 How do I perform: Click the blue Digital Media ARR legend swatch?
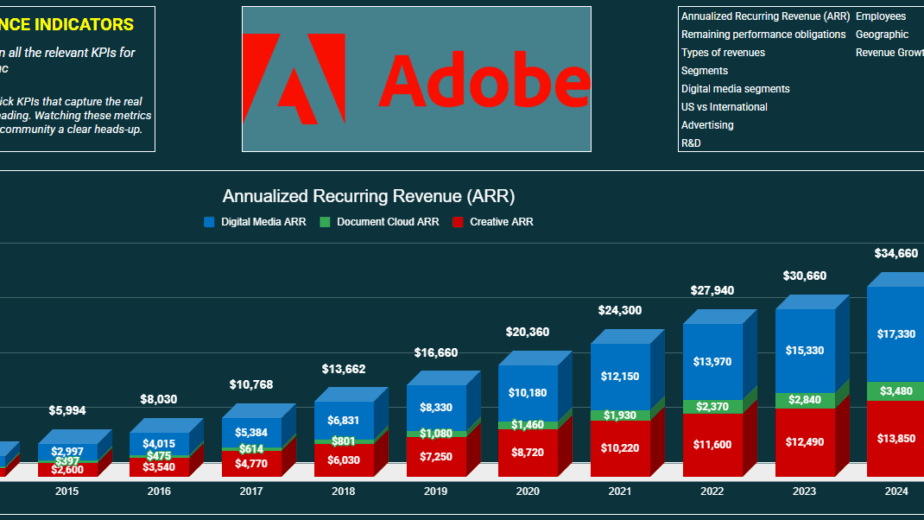pyautogui.click(x=209, y=222)
